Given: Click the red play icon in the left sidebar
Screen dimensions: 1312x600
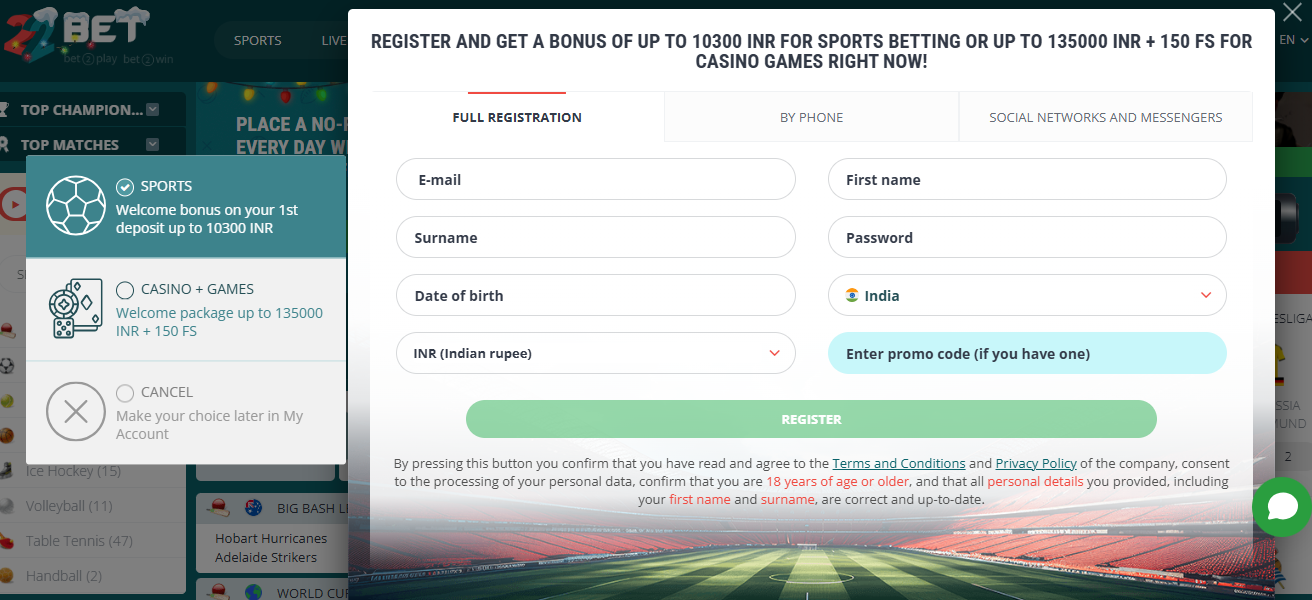Looking at the screenshot, I should tap(13, 203).
